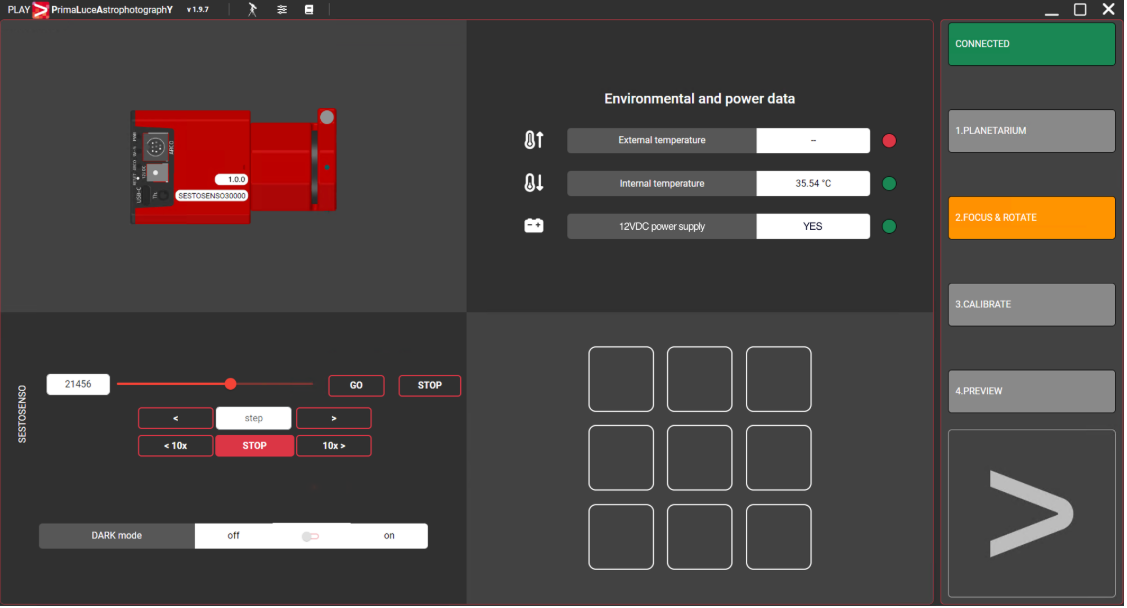Click the grey circle on the focuser image

[x=327, y=116]
